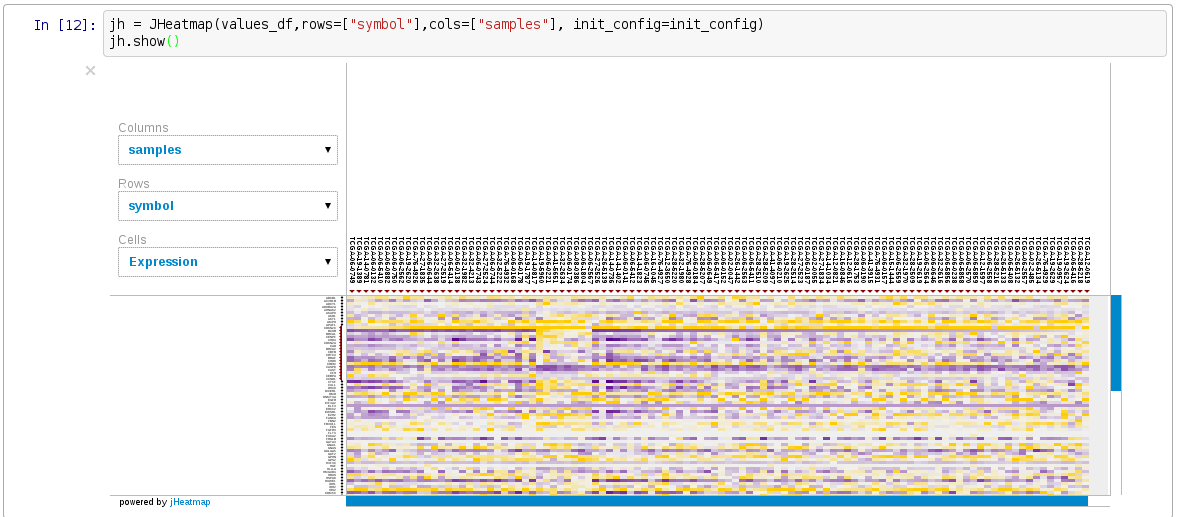The image size is (1180, 517).
Task: Close the heatmap output with the × icon
Action: pyautogui.click(x=90, y=71)
